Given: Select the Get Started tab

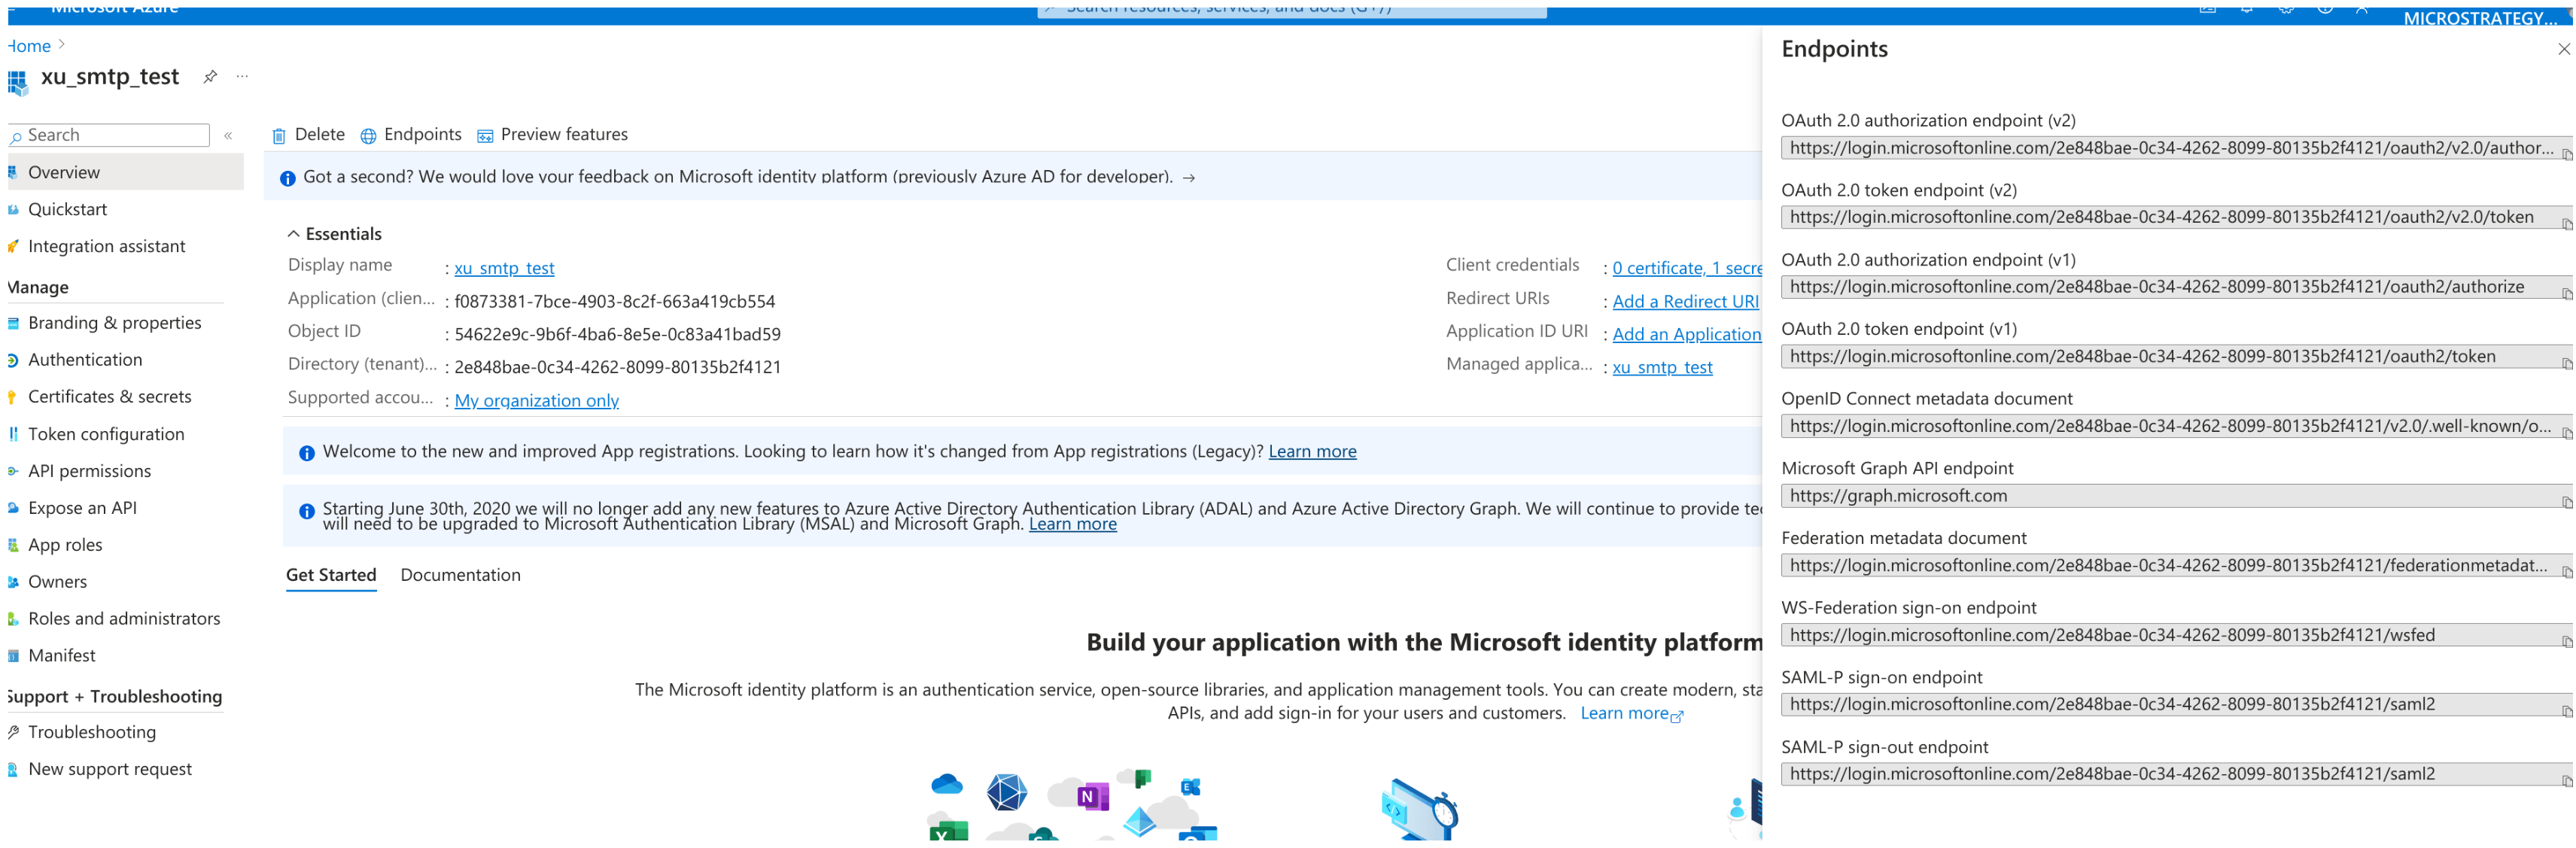Looking at the screenshot, I should [331, 575].
